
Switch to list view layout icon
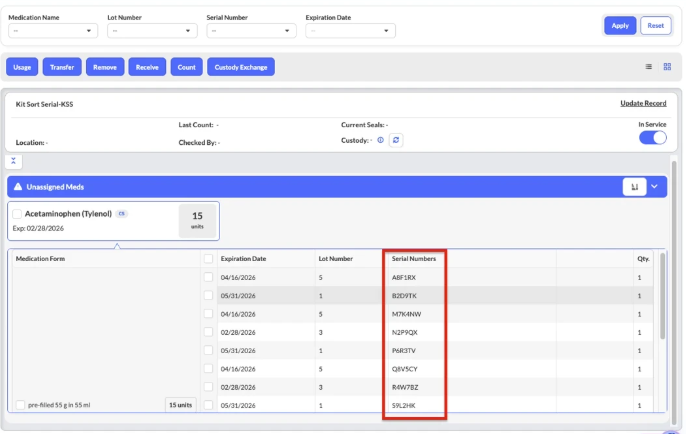pos(648,67)
